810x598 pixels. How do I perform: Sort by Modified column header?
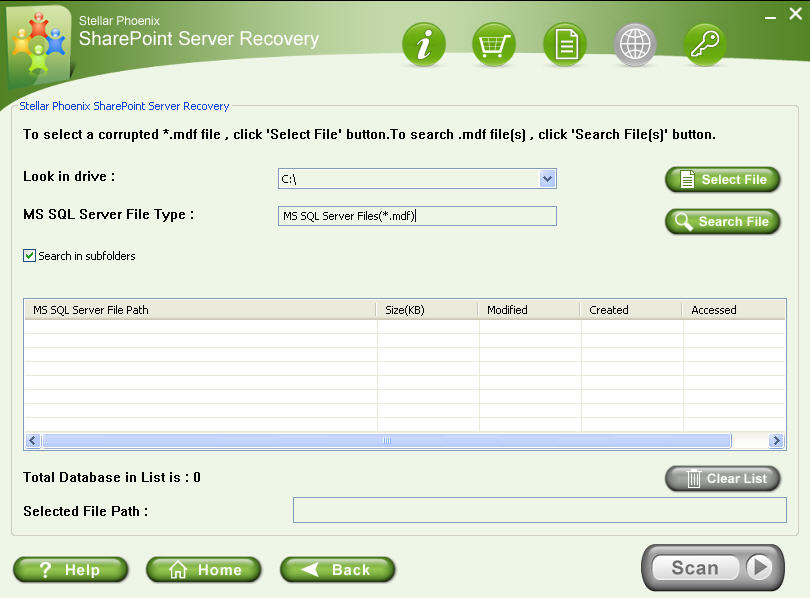529,310
